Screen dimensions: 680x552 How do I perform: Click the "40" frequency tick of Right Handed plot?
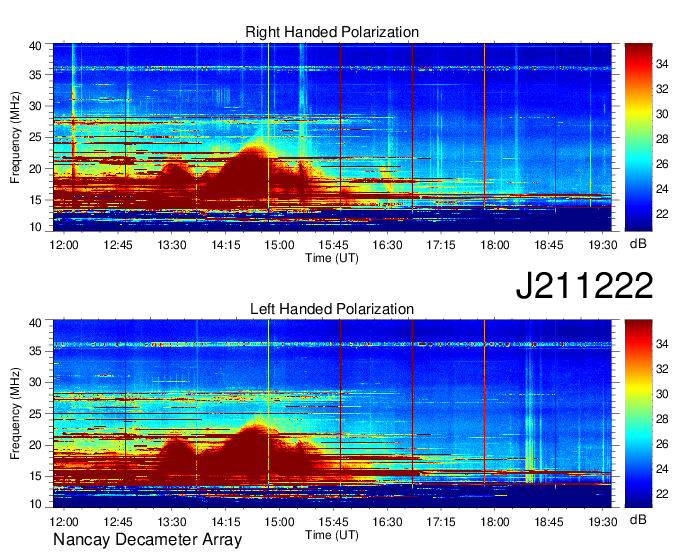pos(35,46)
